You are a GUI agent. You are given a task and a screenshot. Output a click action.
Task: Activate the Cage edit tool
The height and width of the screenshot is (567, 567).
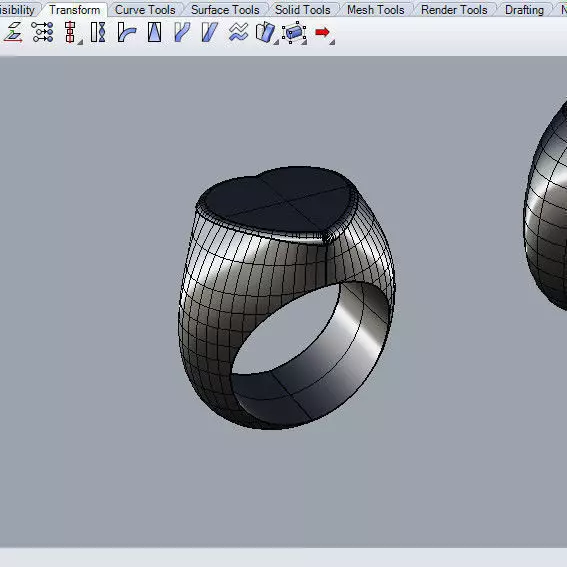pyautogui.click(x=294, y=33)
